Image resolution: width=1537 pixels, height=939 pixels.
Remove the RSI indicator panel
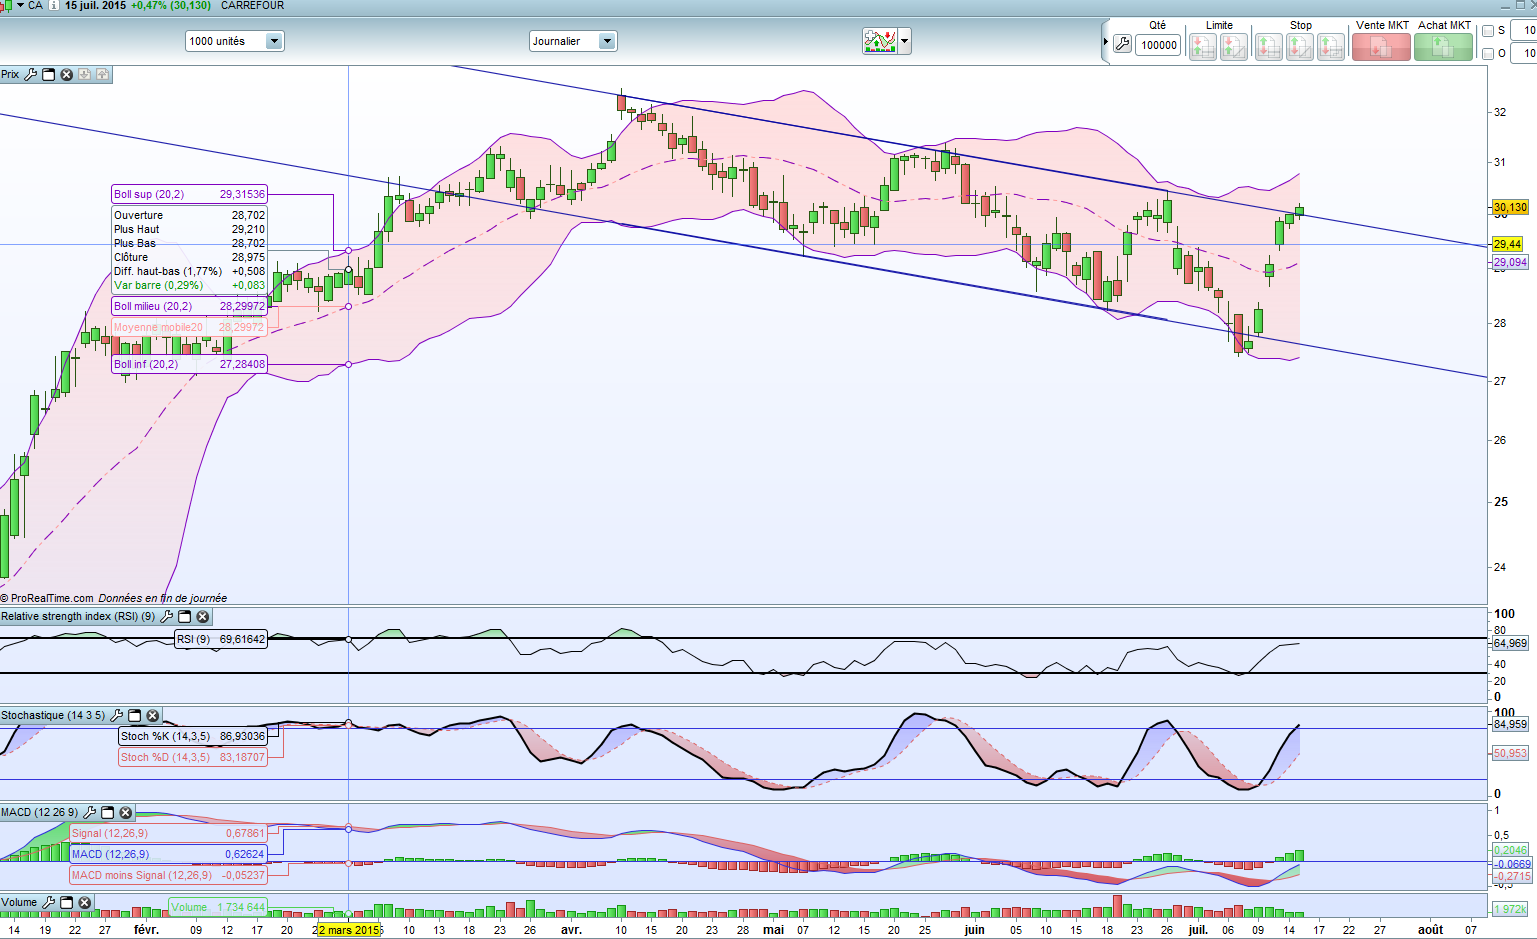click(202, 617)
